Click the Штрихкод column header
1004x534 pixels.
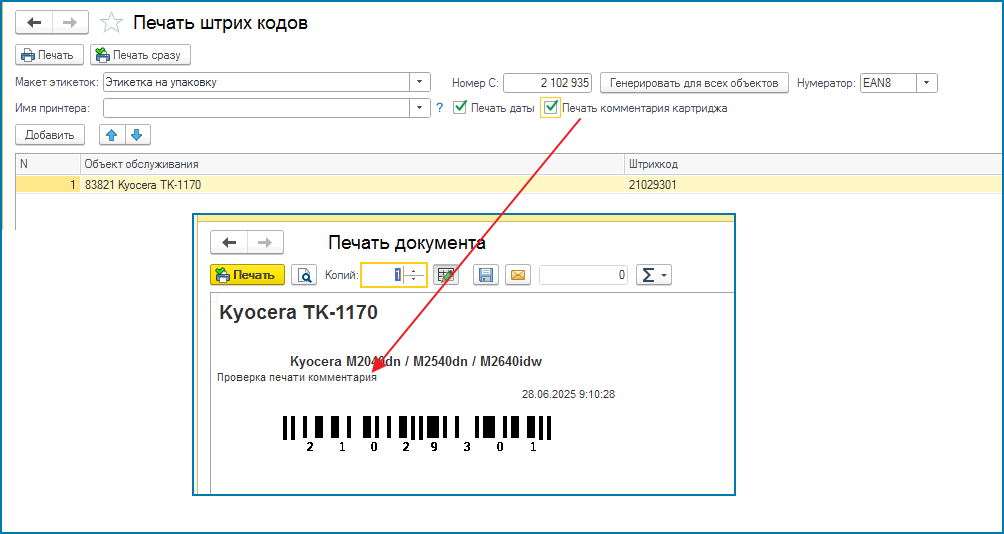(813, 164)
